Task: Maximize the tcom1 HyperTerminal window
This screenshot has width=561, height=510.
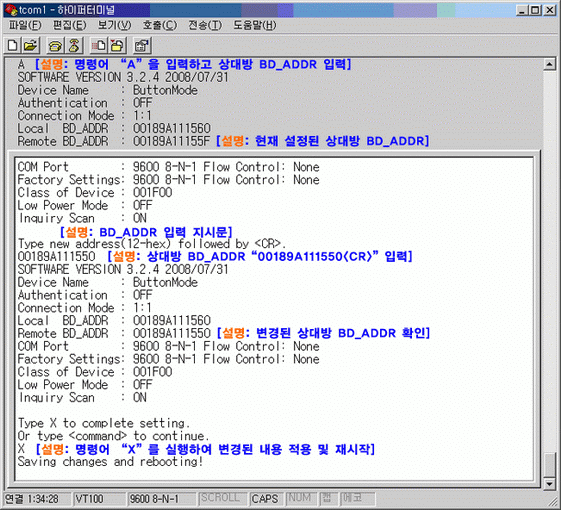Action: coord(535,10)
